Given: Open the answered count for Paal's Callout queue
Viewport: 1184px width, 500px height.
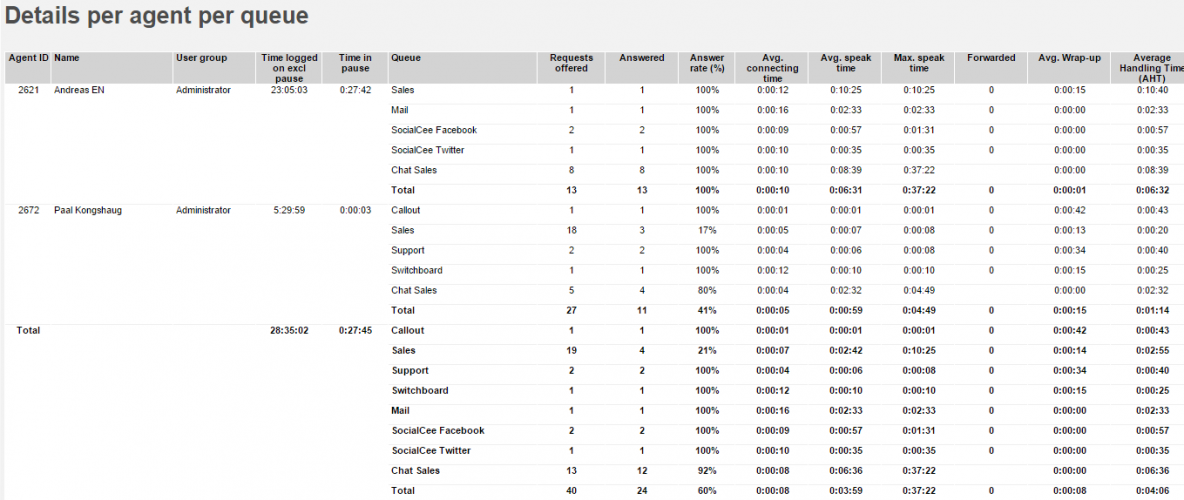Looking at the screenshot, I should [641, 210].
